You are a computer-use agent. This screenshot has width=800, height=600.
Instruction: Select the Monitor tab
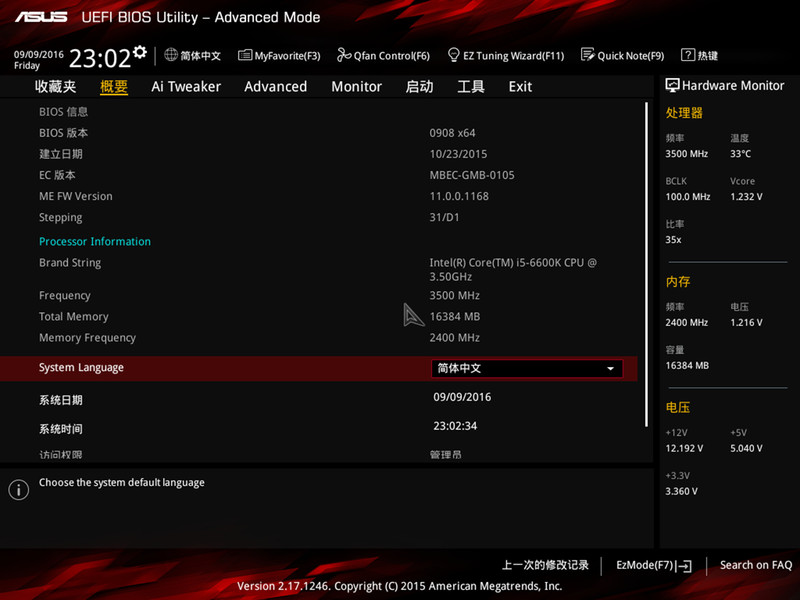[x=356, y=87]
